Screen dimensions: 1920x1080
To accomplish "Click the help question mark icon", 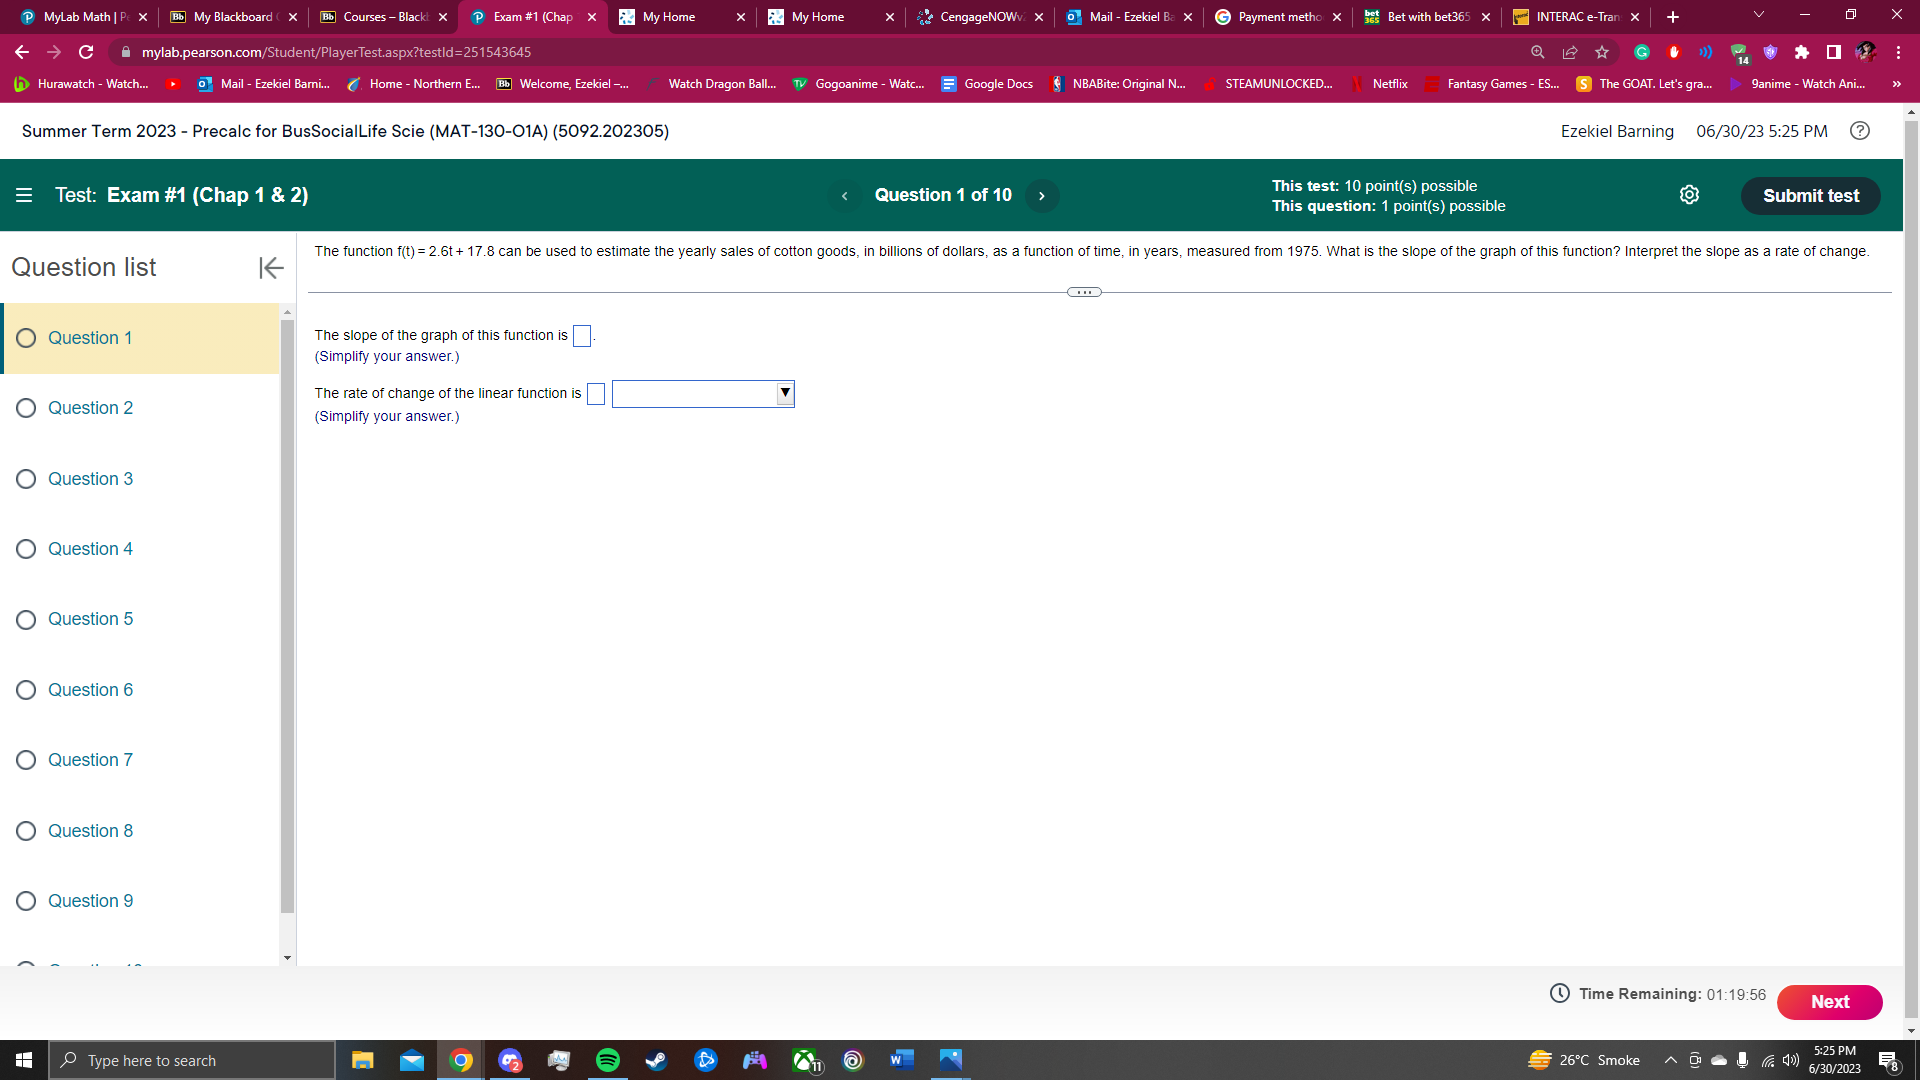I will pos(1860,131).
